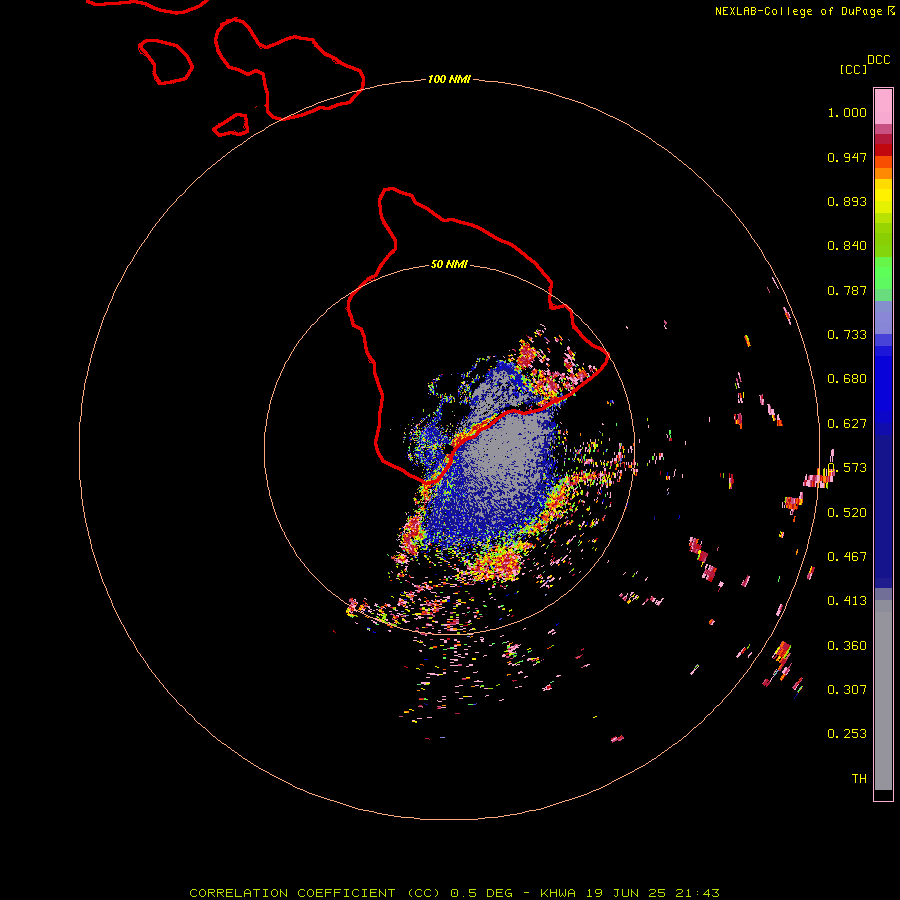
Task: Pick the bright green color bar segment
Action: [x=883, y=273]
